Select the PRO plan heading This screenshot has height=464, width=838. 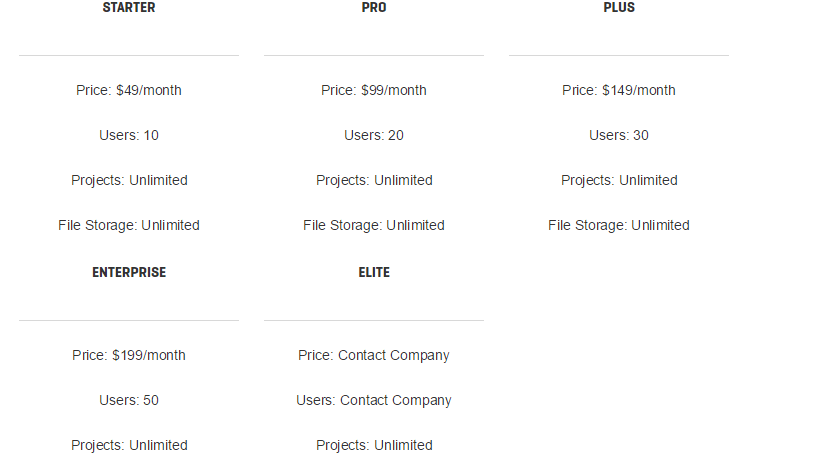(374, 7)
